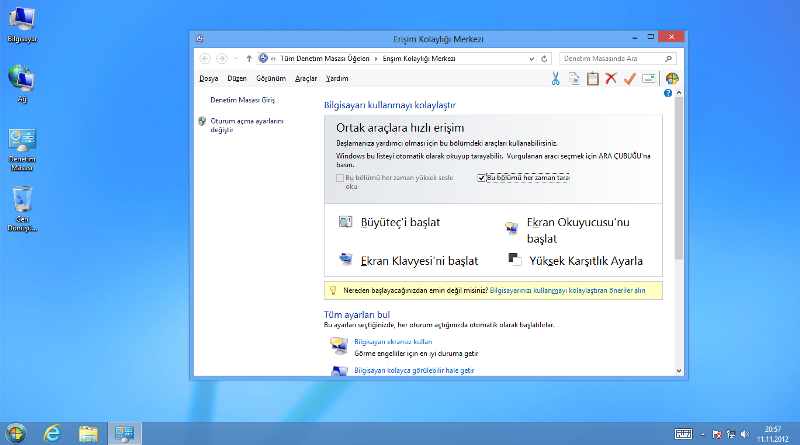800x445 pixels.
Task: Click 'Tüm Denetim Masası Öğeleri' breadcrumb
Action: point(324,59)
